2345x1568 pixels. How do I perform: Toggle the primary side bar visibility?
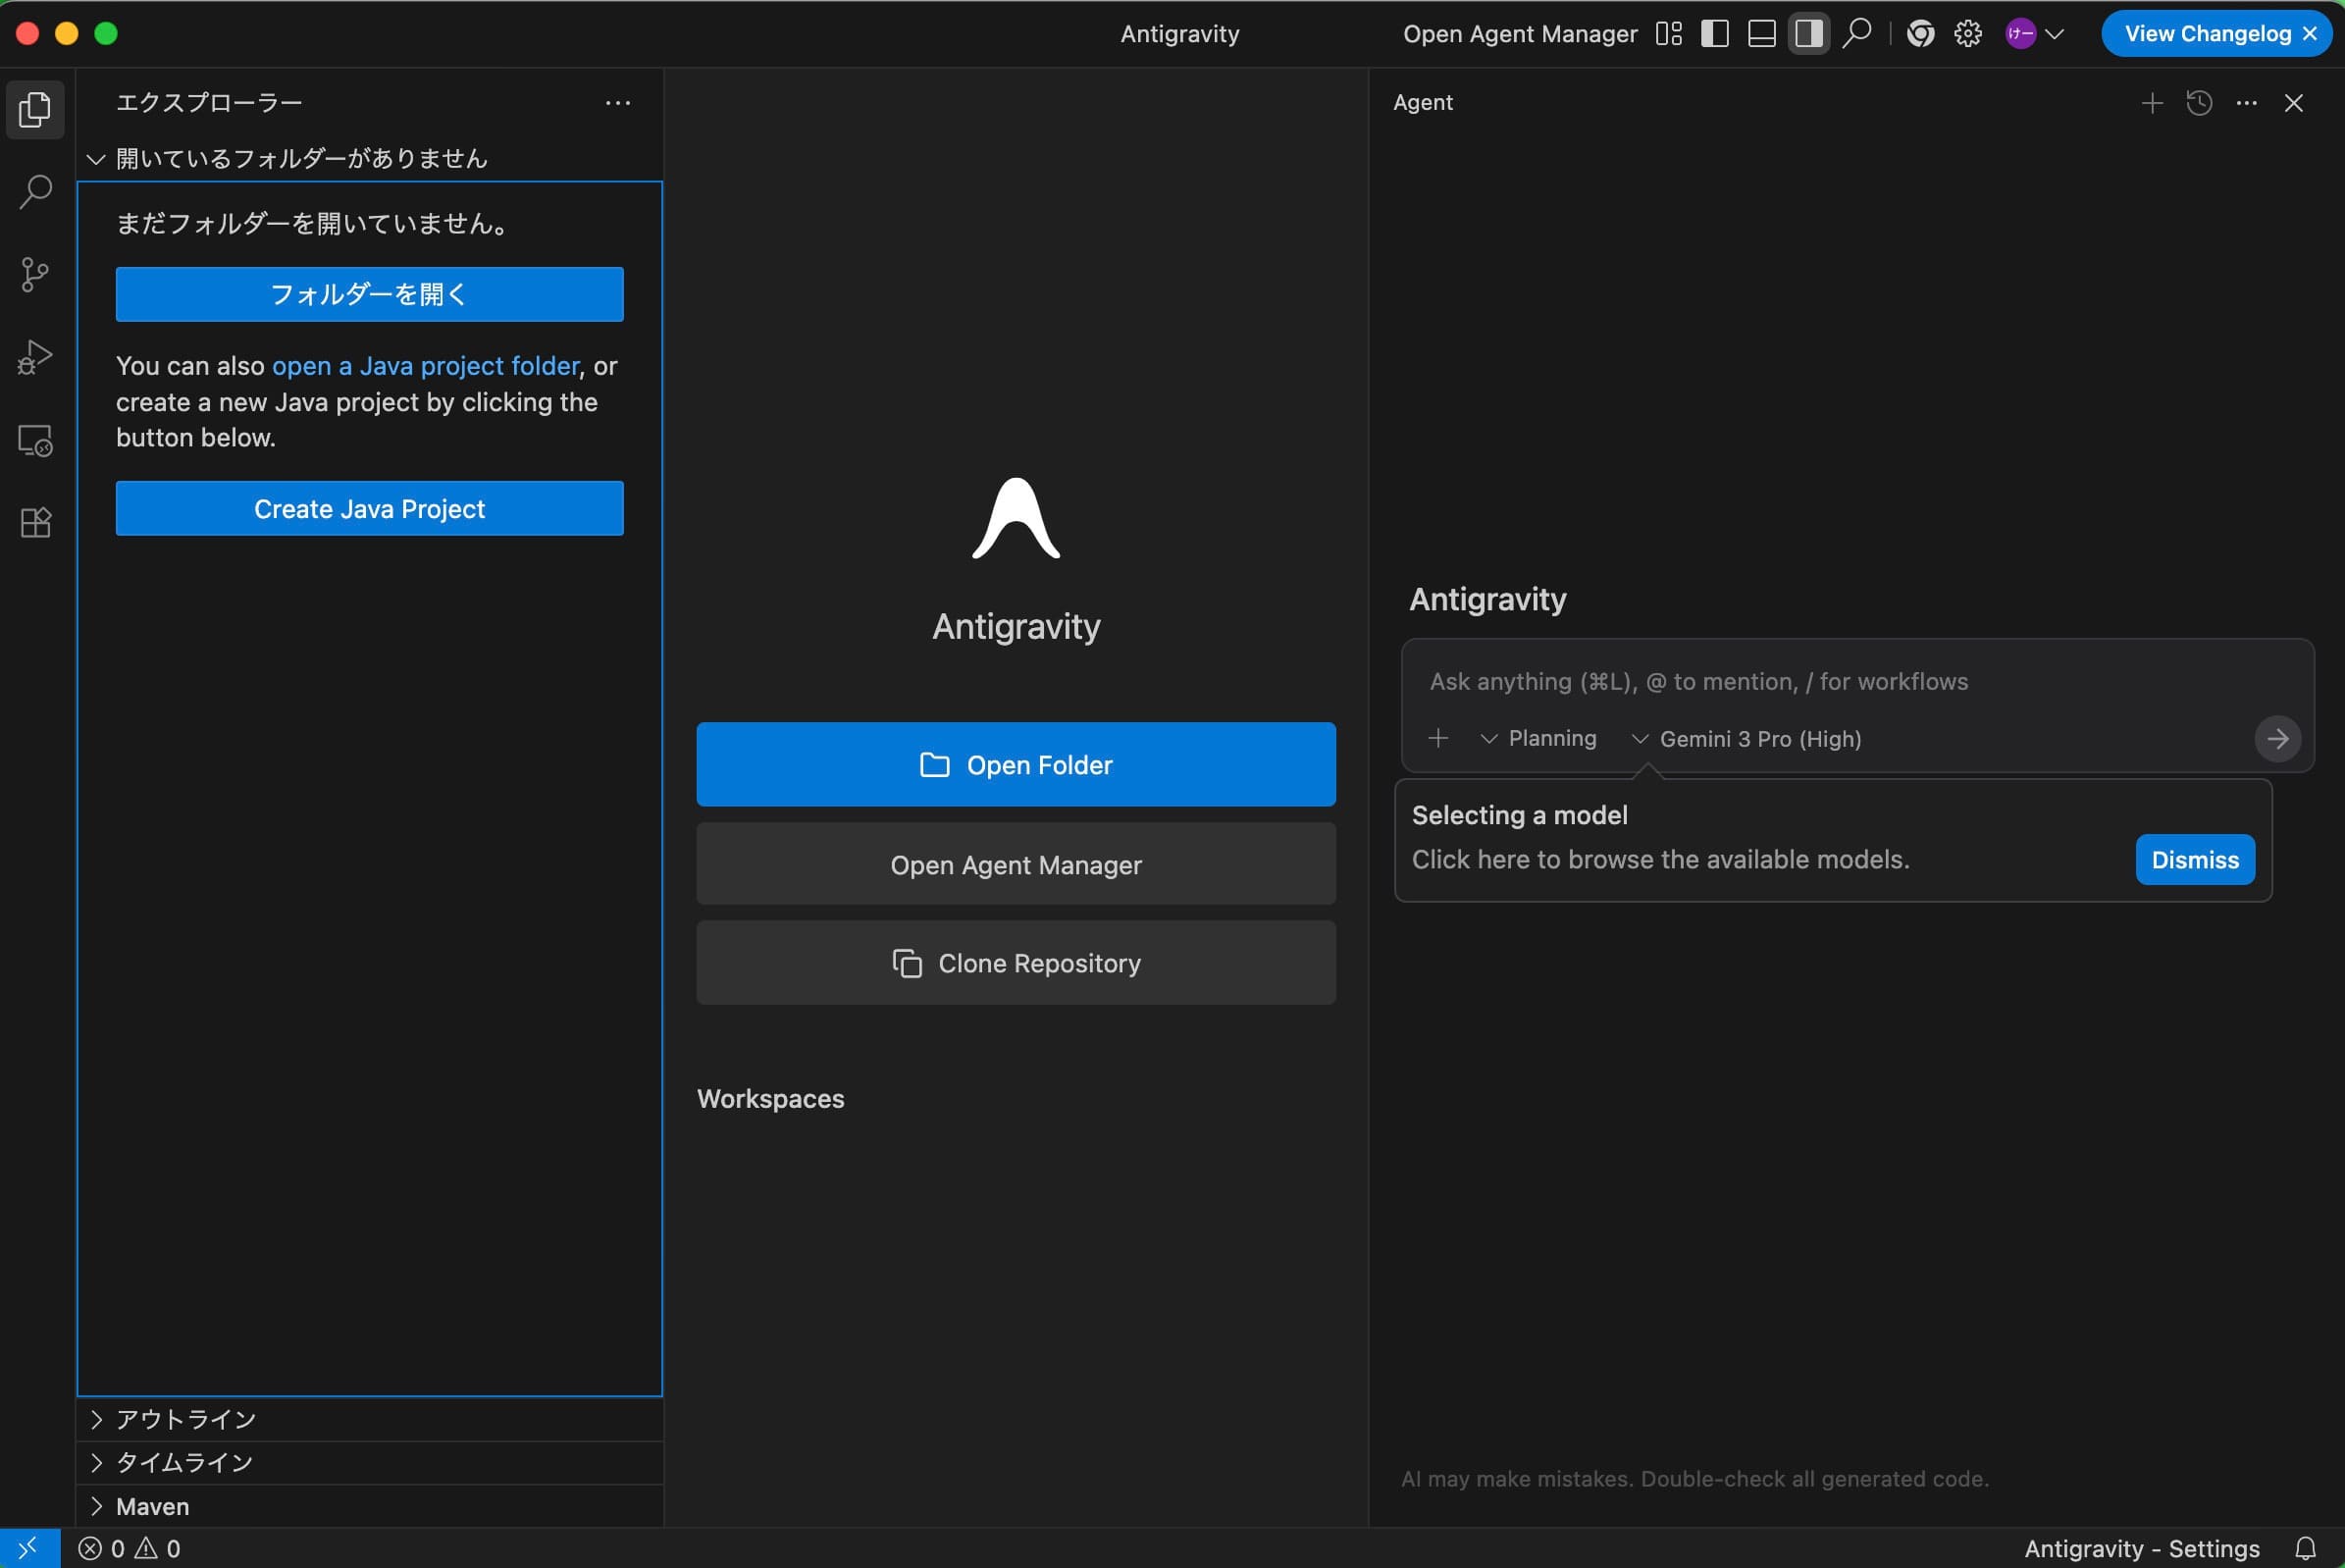[x=1714, y=33]
